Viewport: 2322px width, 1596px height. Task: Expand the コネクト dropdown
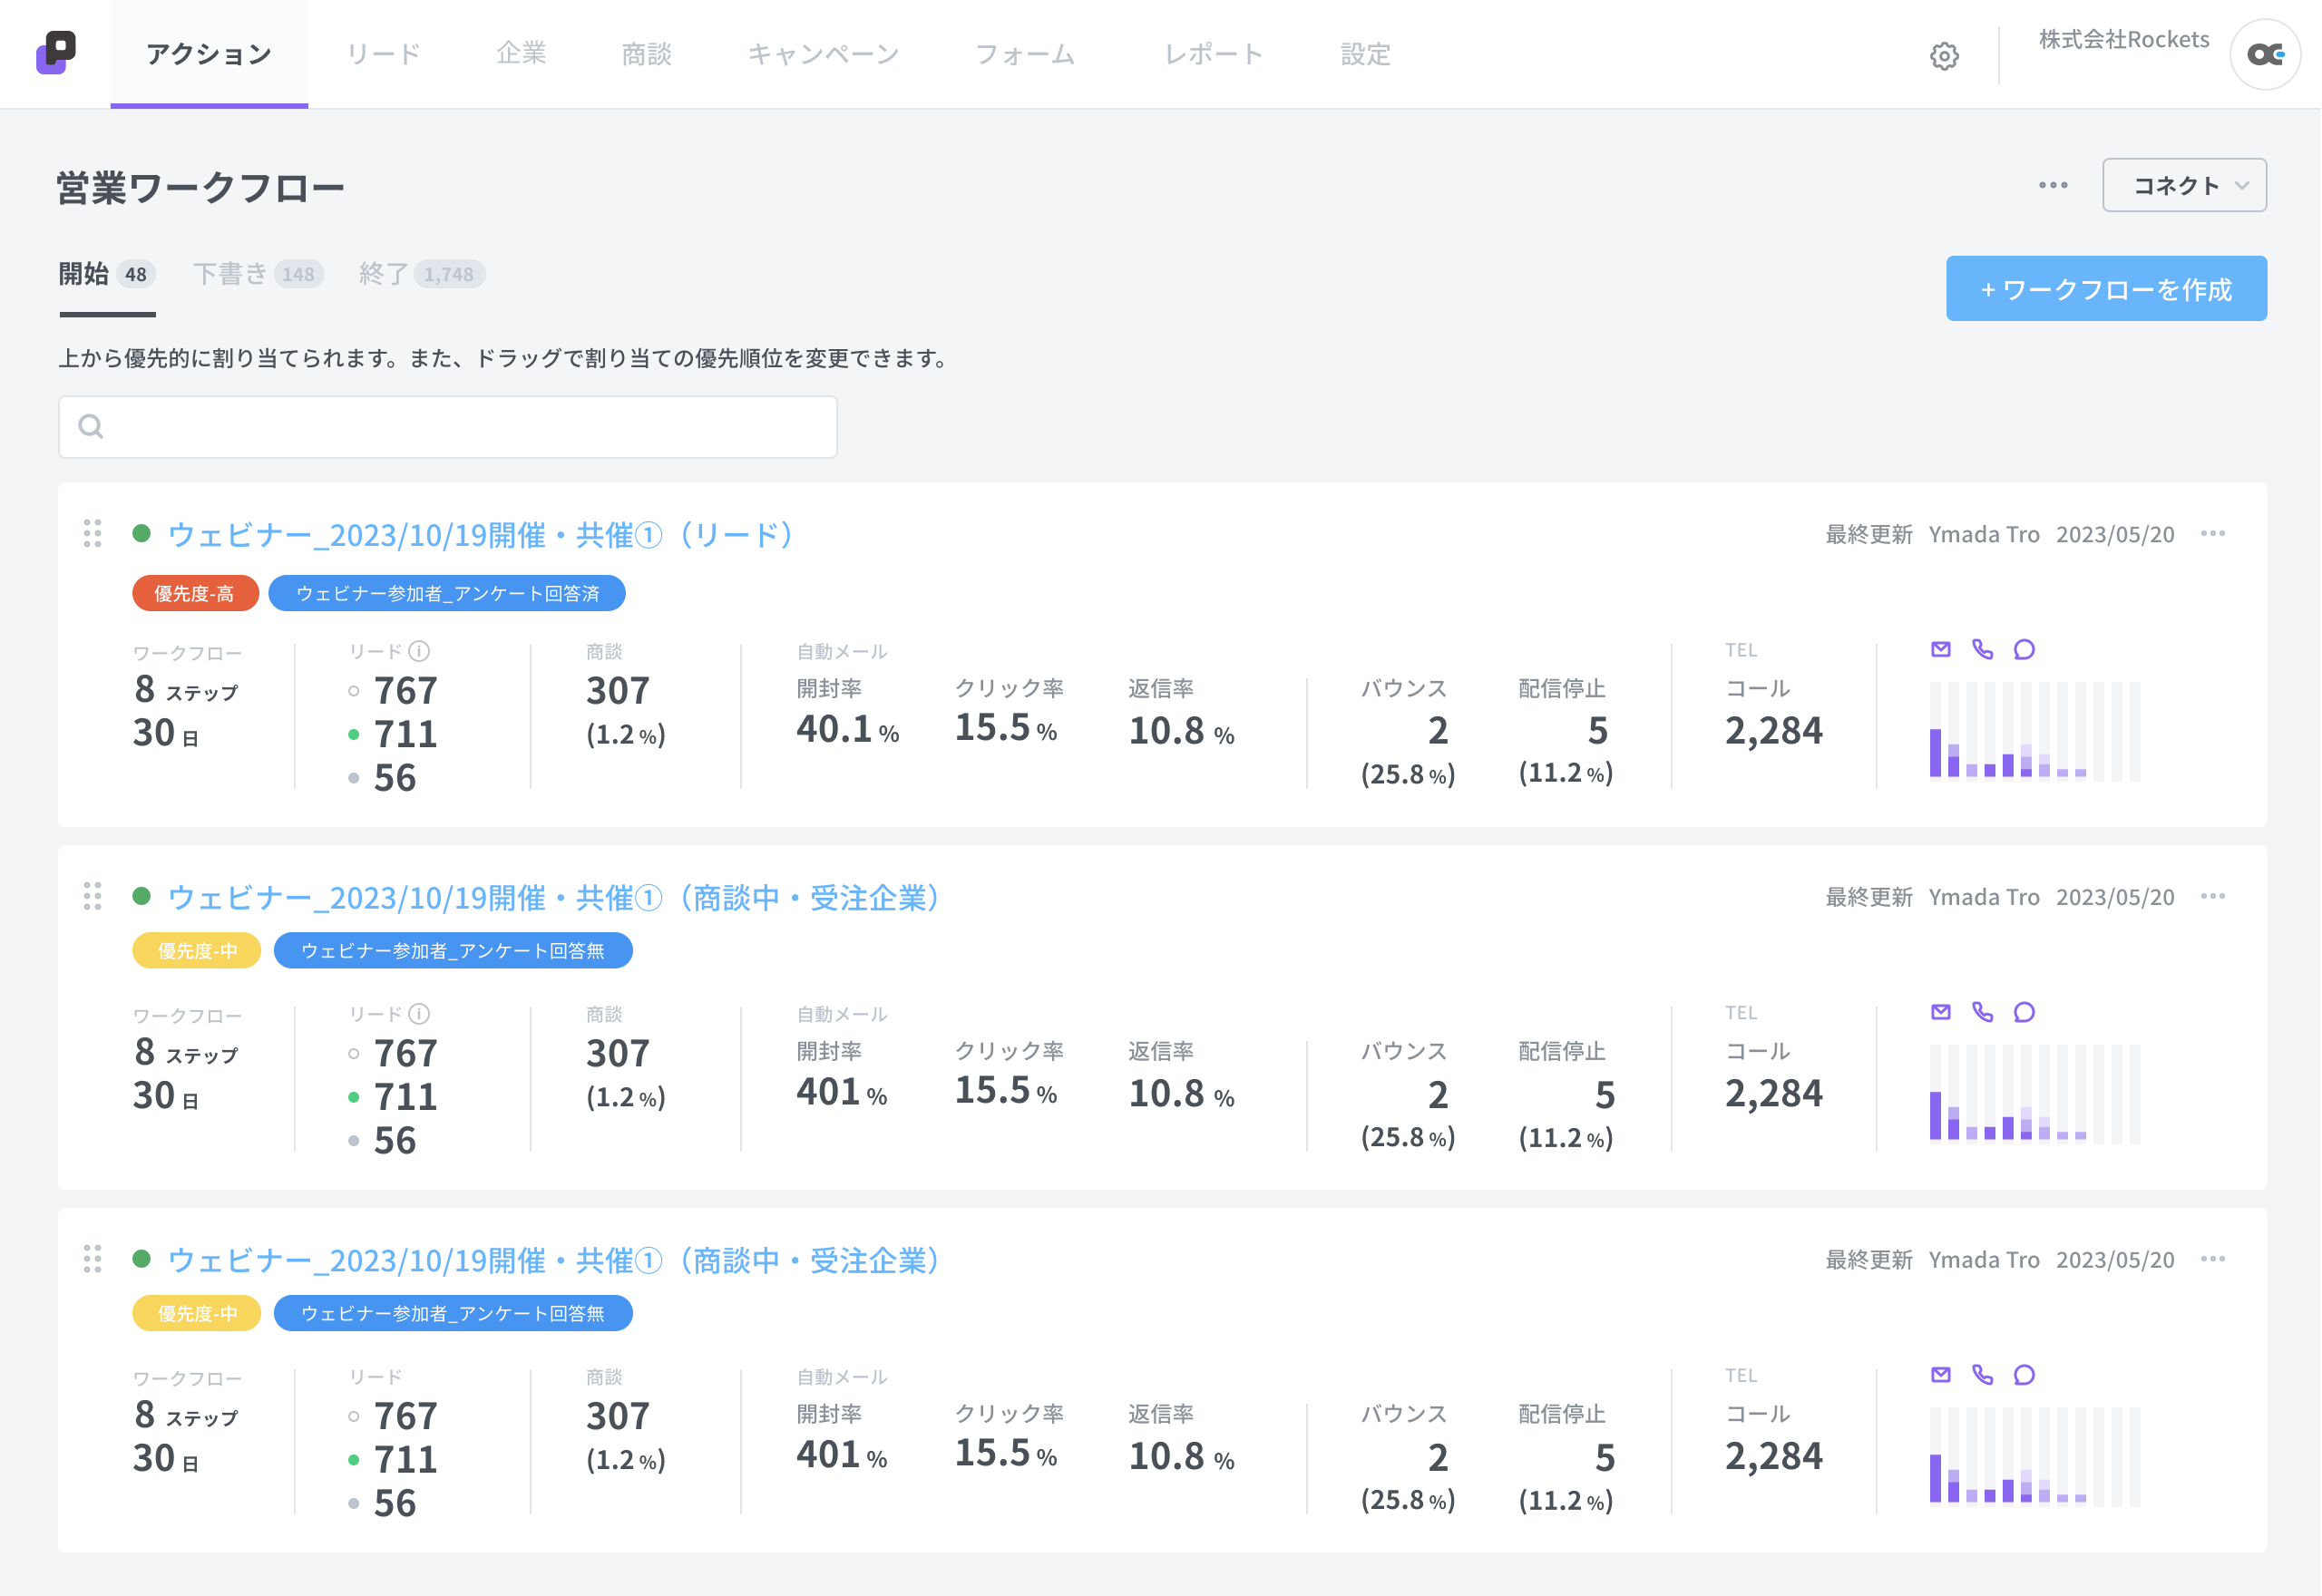pyautogui.click(x=2186, y=185)
